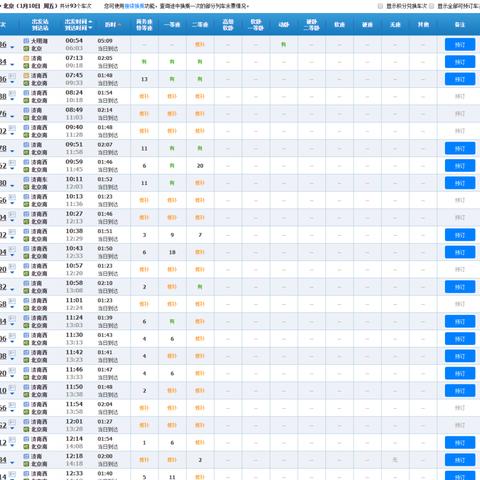The height and width of the screenshot is (480, 480).
Task: Click the small badge icon on the 08:24 train
Action: (x=12, y=93)
